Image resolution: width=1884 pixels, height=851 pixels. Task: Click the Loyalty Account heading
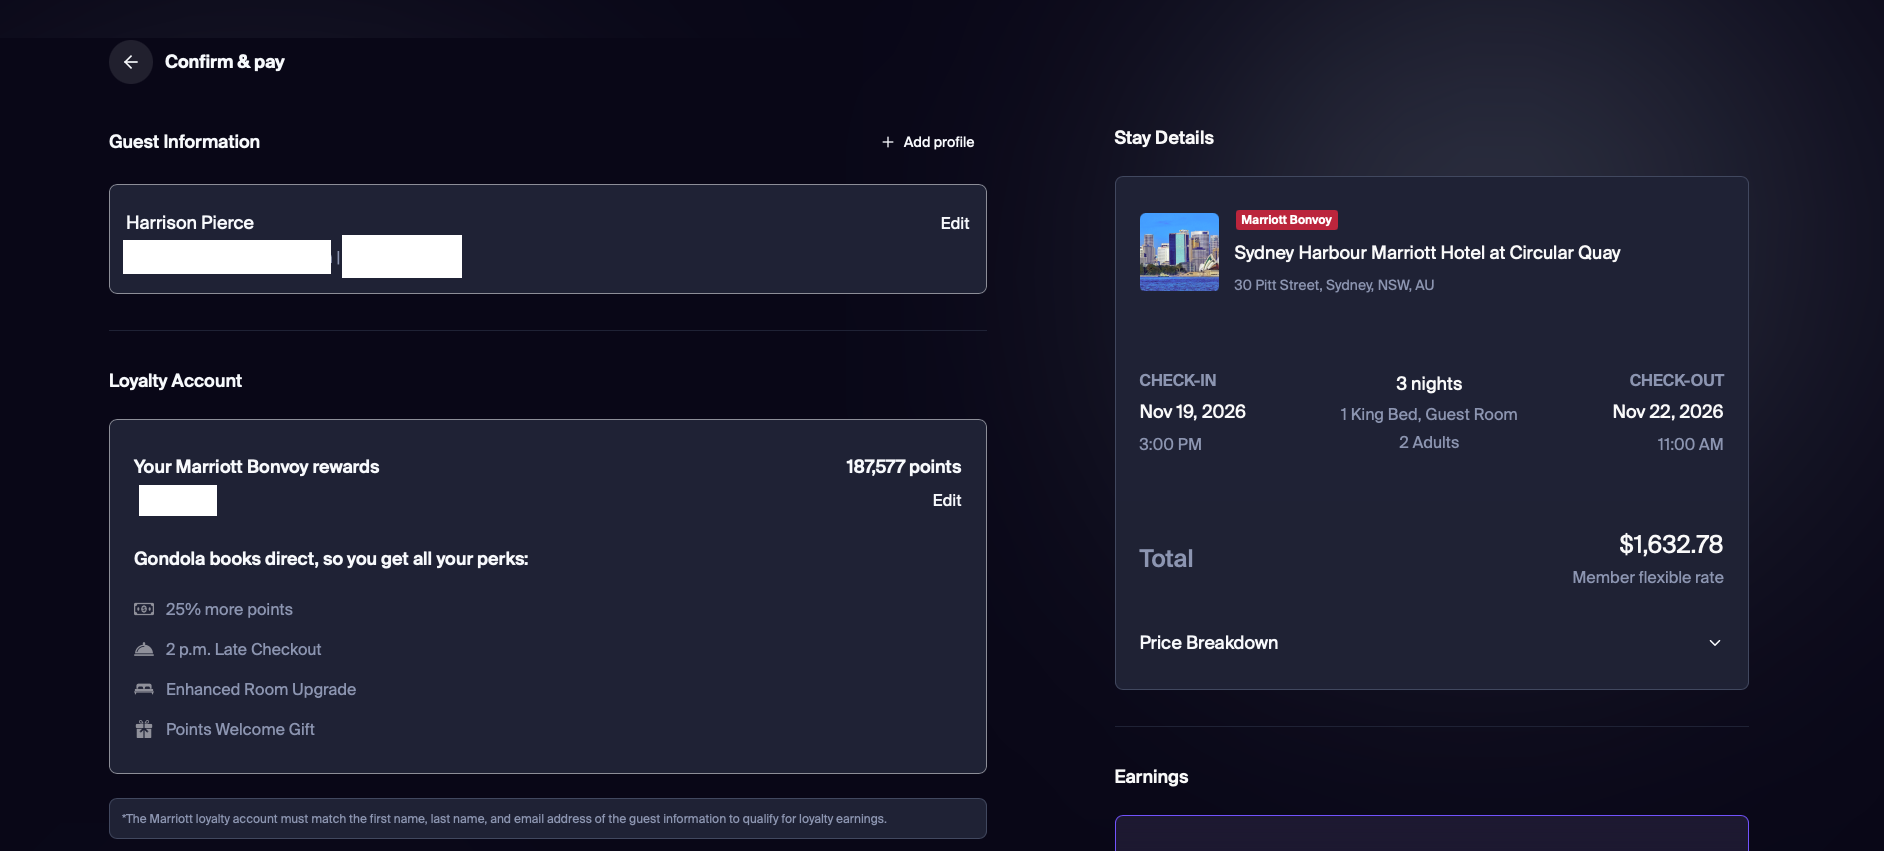point(175,381)
